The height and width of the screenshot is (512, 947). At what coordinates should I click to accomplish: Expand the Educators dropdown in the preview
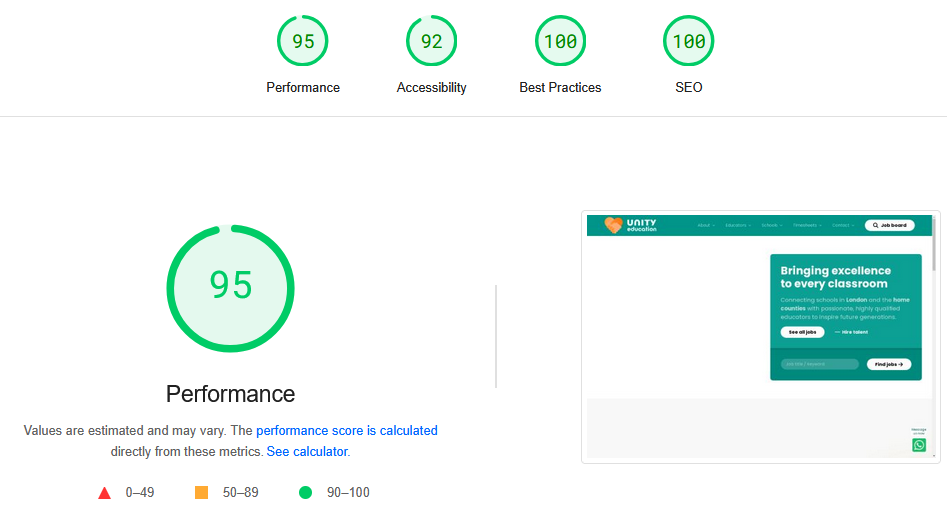(x=737, y=226)
